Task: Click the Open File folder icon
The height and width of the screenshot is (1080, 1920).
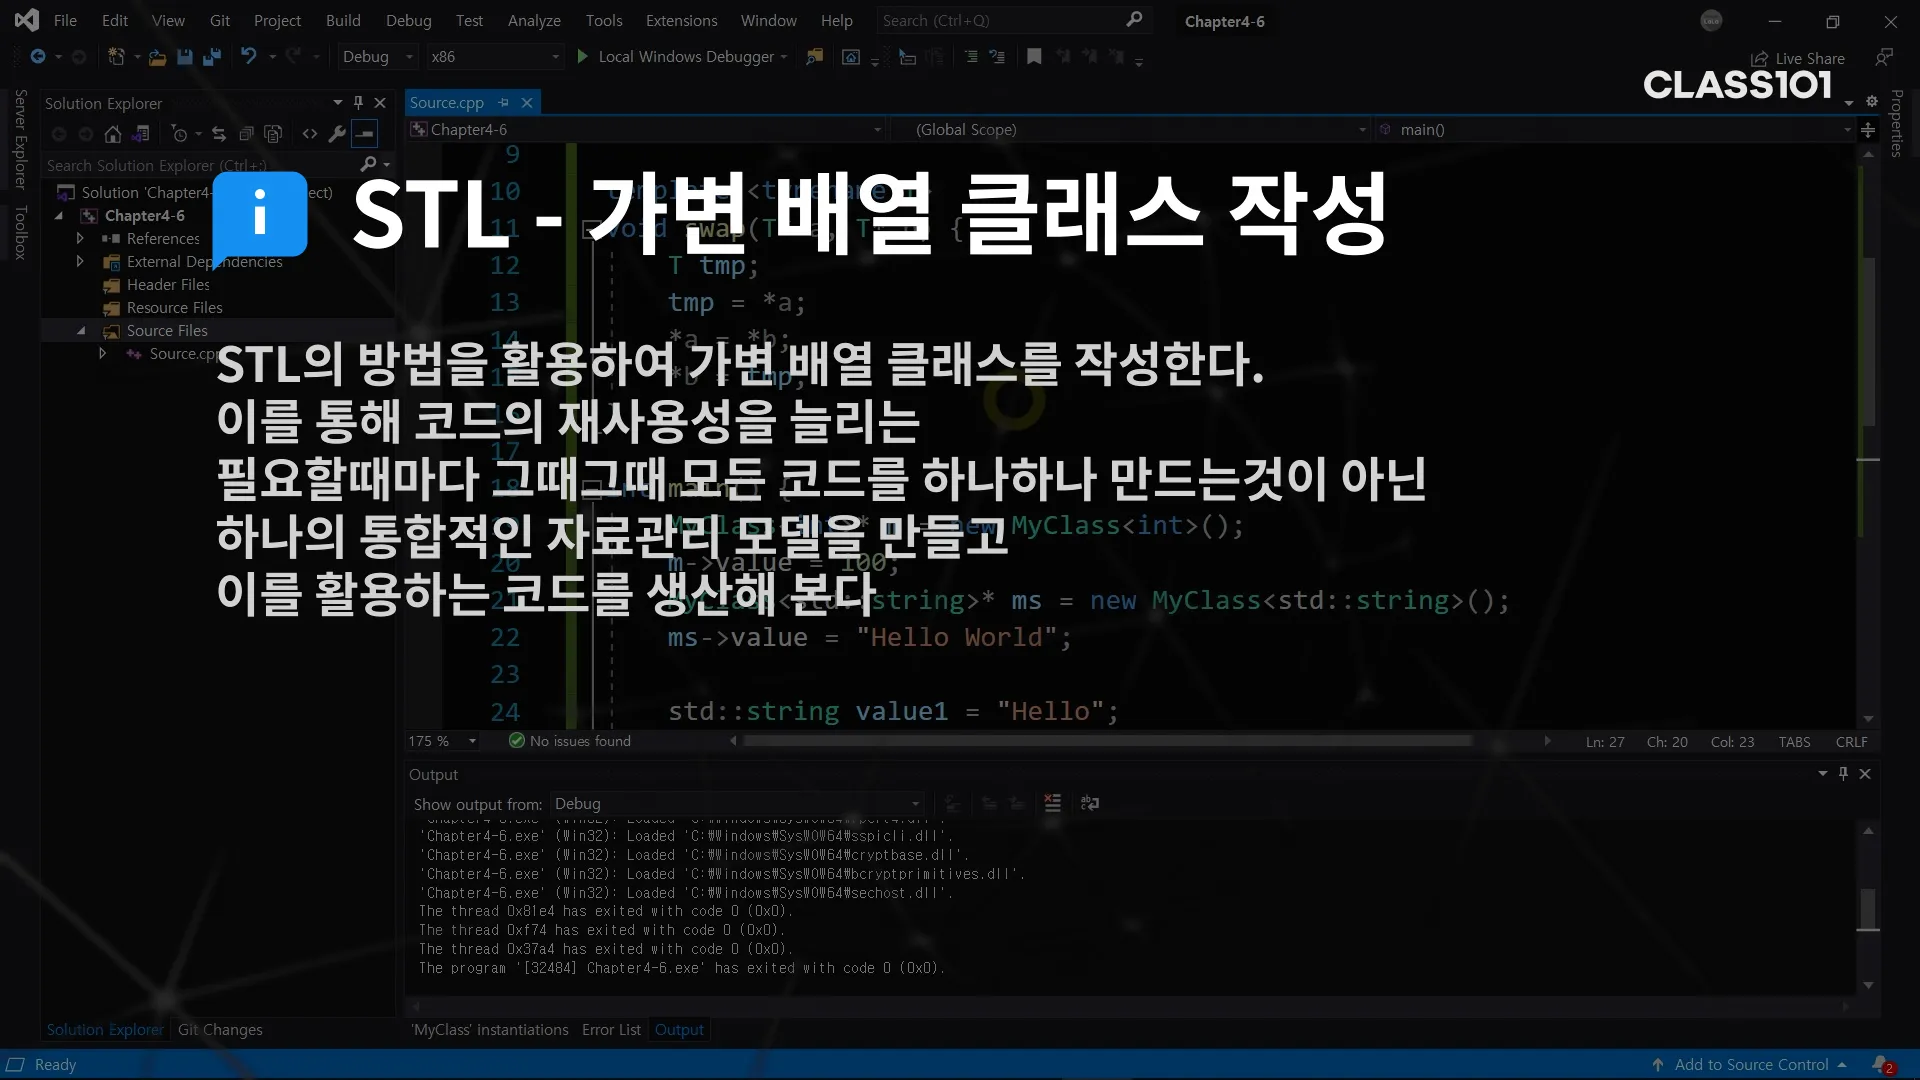Action: click(x=157, y=57)
